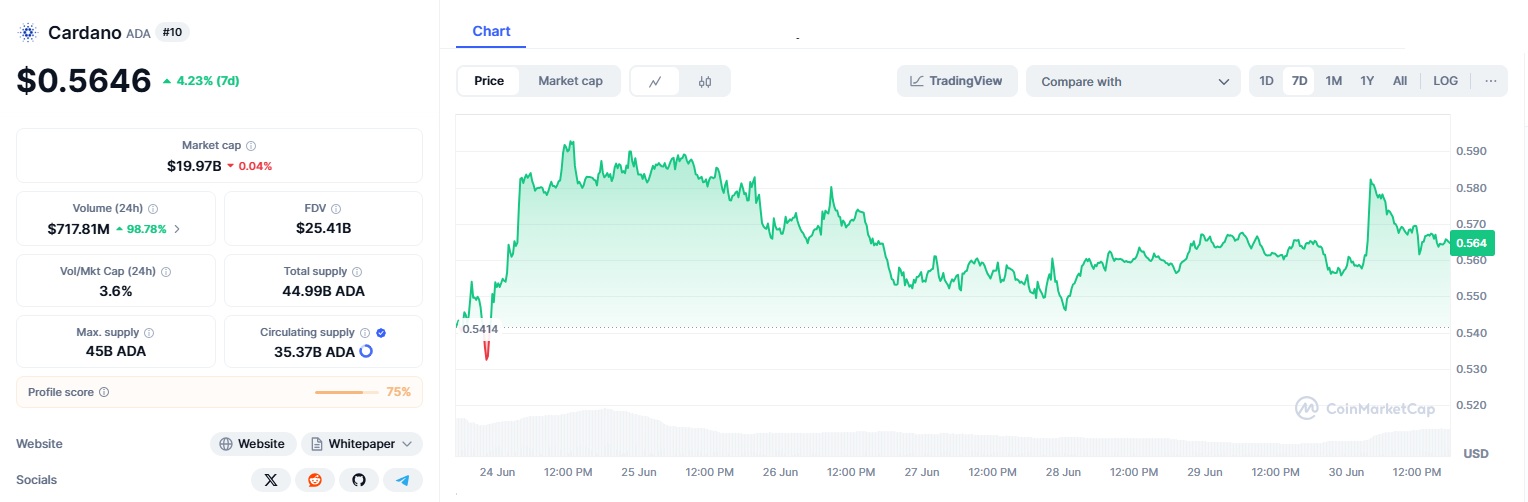
Task: Expand the Whitepaper dropdown
Action: tap(362, 444)
